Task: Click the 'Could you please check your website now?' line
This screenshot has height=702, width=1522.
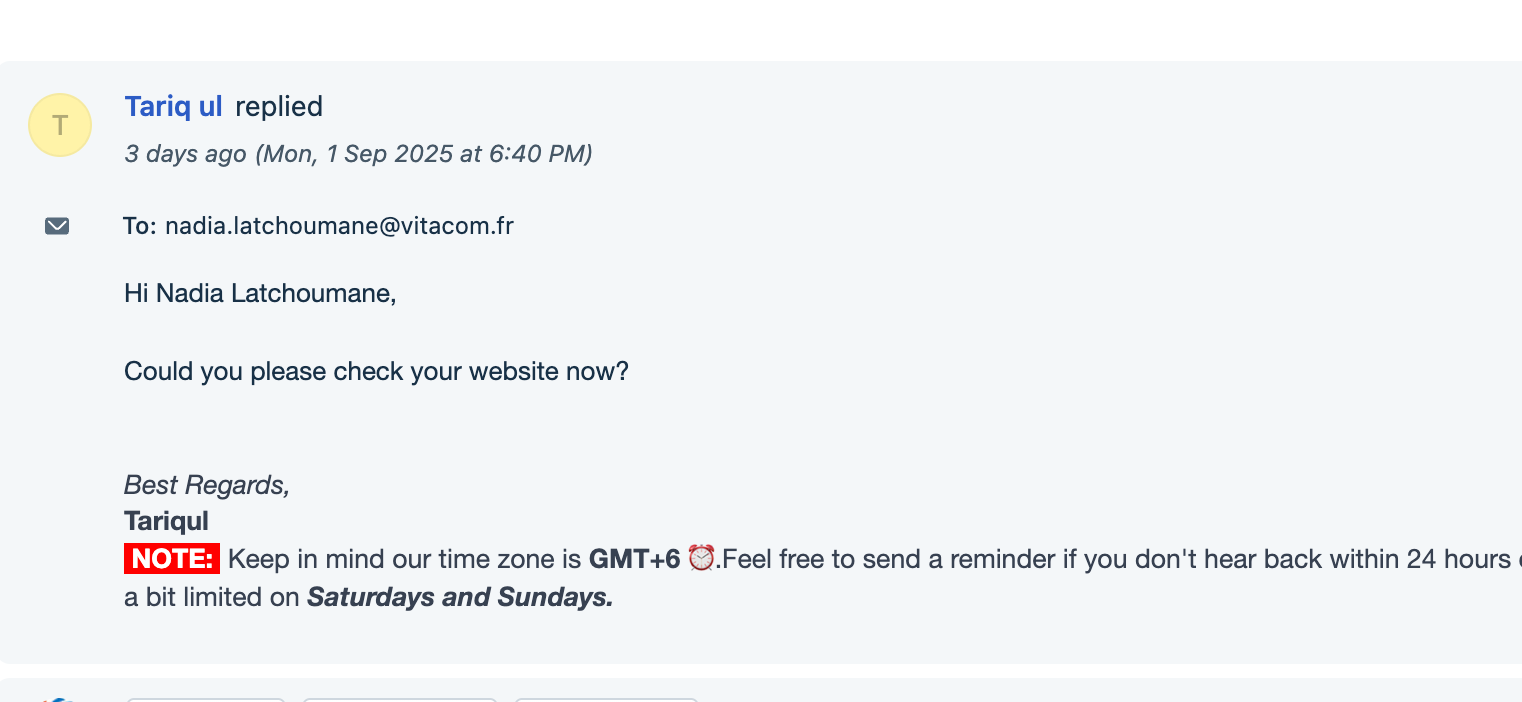Action: 376,371
